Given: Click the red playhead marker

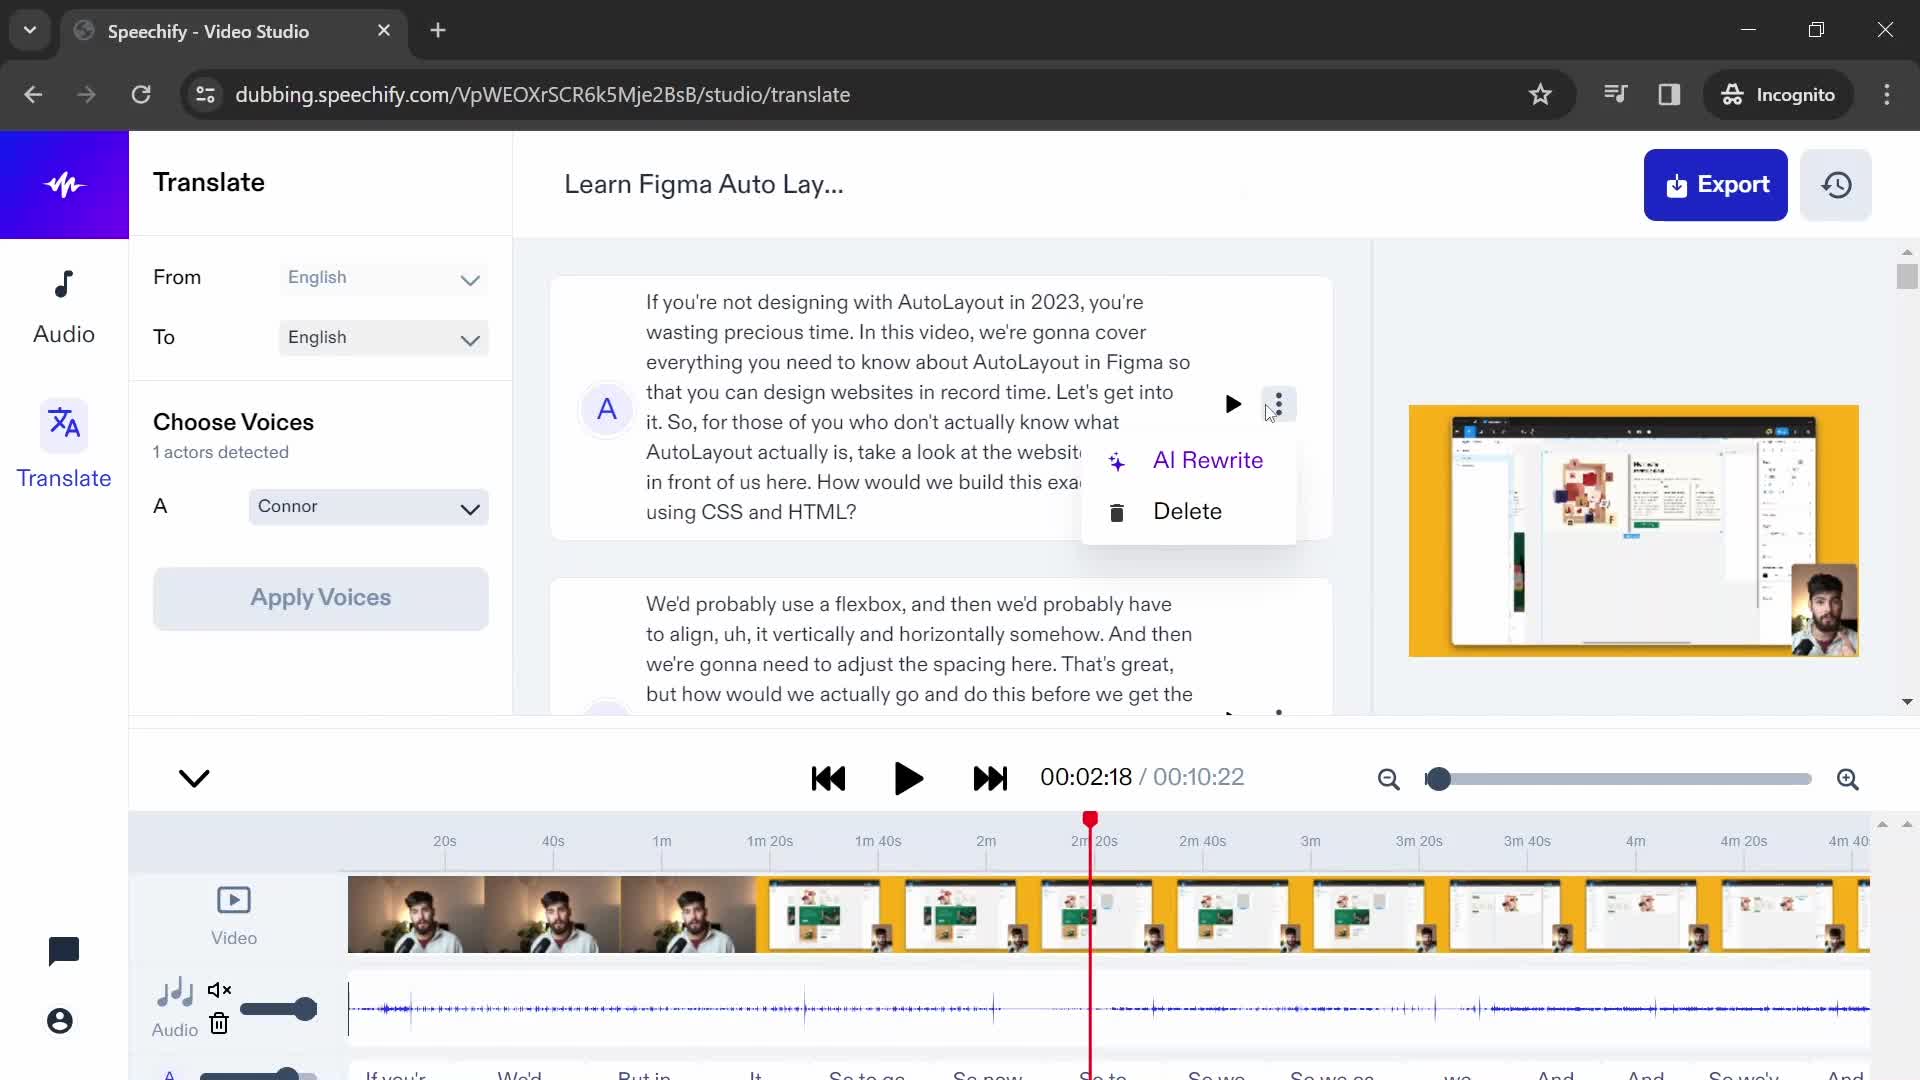Looking at the screenshot, I should (x=1090, y=819).
